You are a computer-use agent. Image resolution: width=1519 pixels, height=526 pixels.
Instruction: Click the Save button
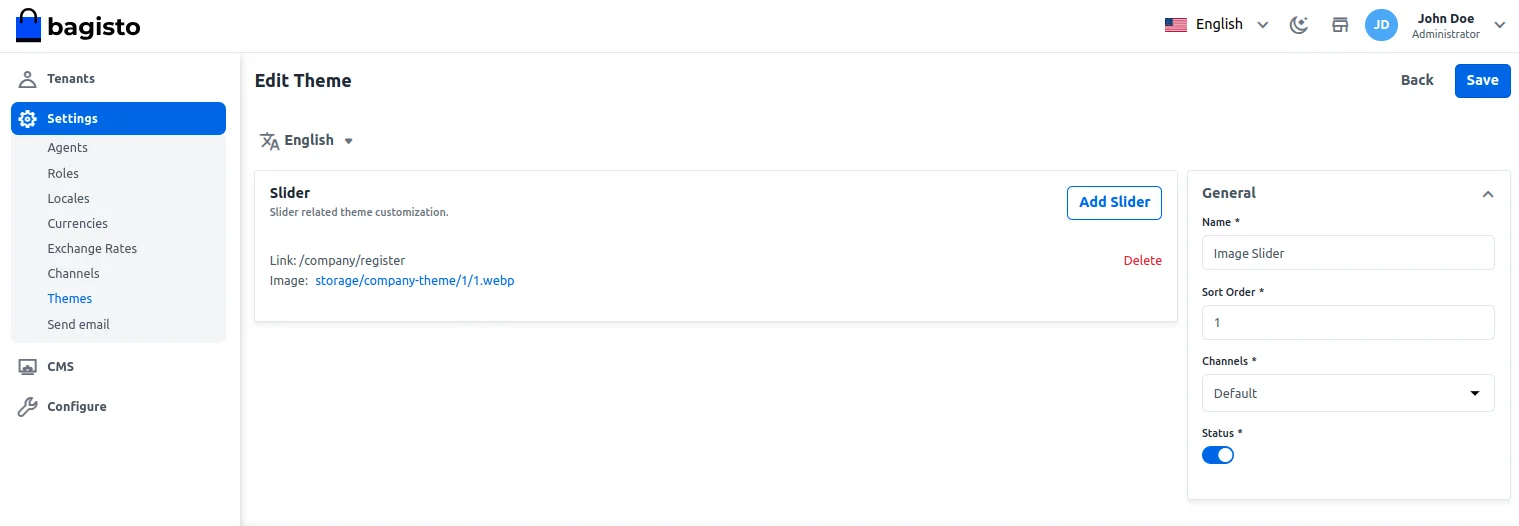point(1482,81)
